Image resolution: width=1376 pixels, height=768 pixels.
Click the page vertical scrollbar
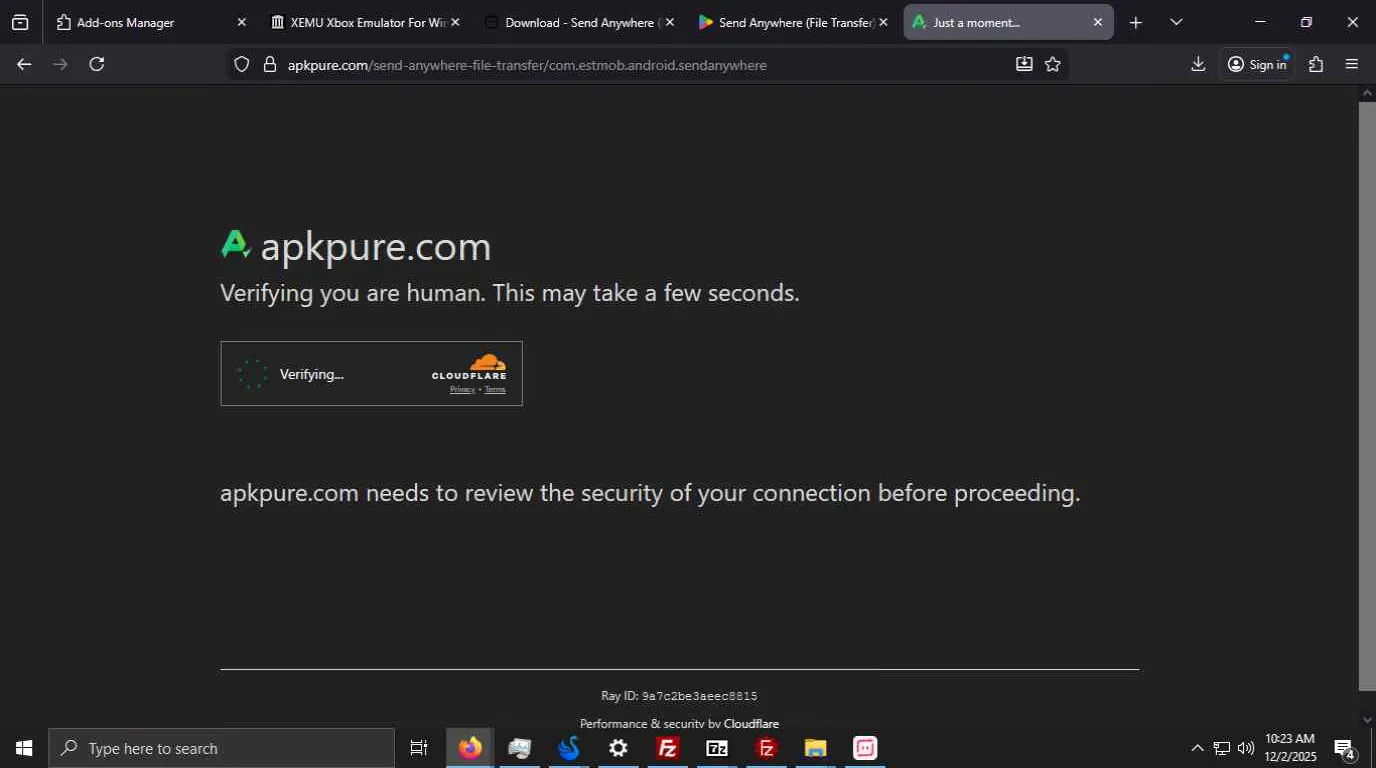pos(1367,395)
